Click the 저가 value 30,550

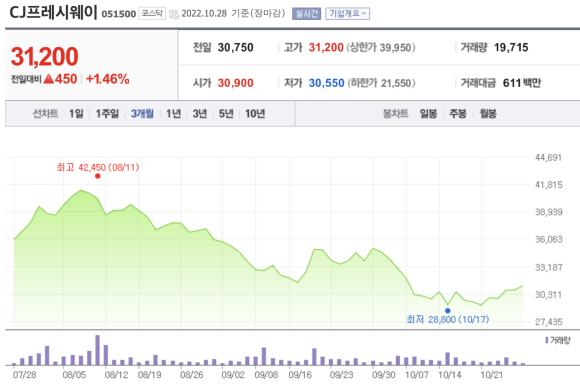[x=327, y=83]
